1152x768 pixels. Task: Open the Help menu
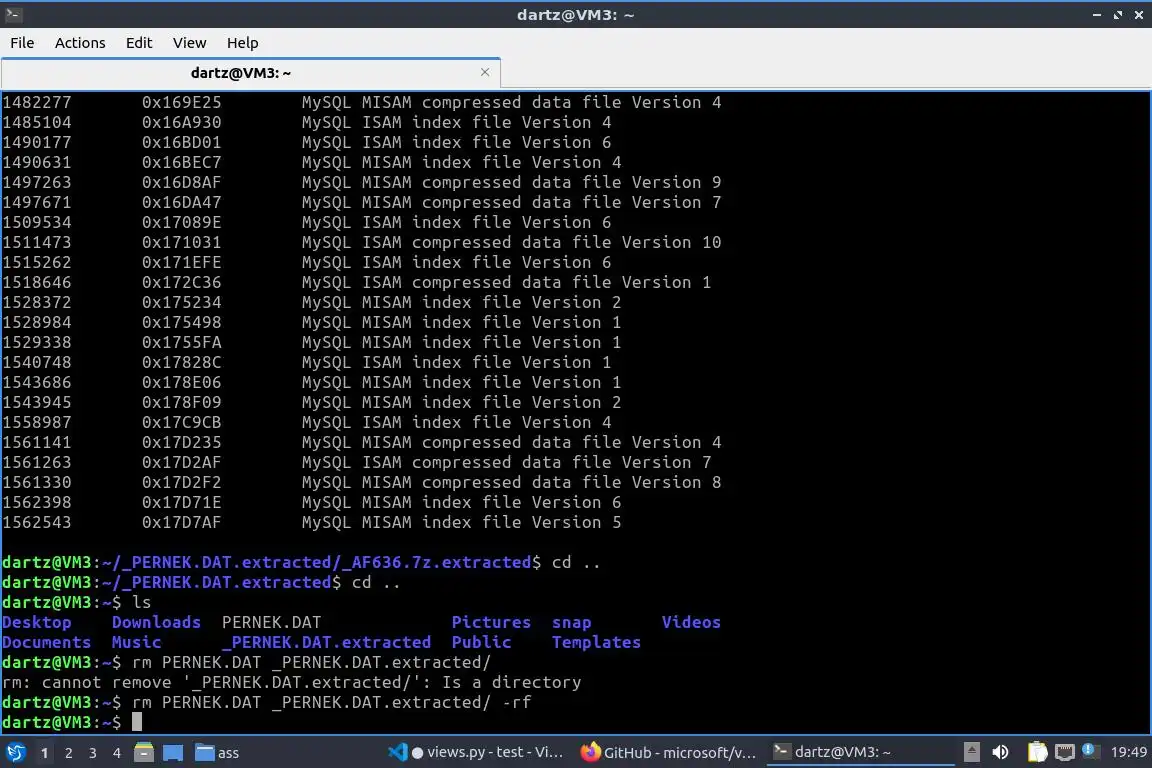pyautogui.click(x=242, y=43)
